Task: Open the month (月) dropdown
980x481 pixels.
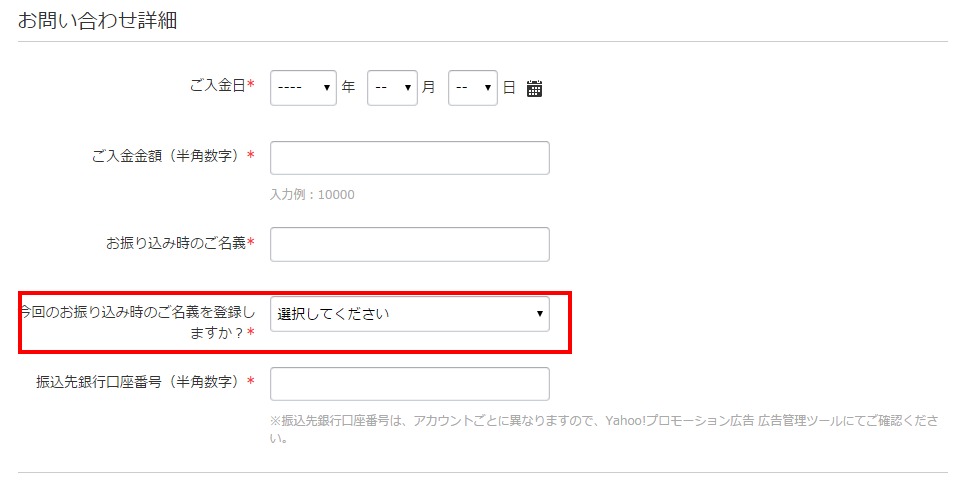Action: tap(392, 88)
